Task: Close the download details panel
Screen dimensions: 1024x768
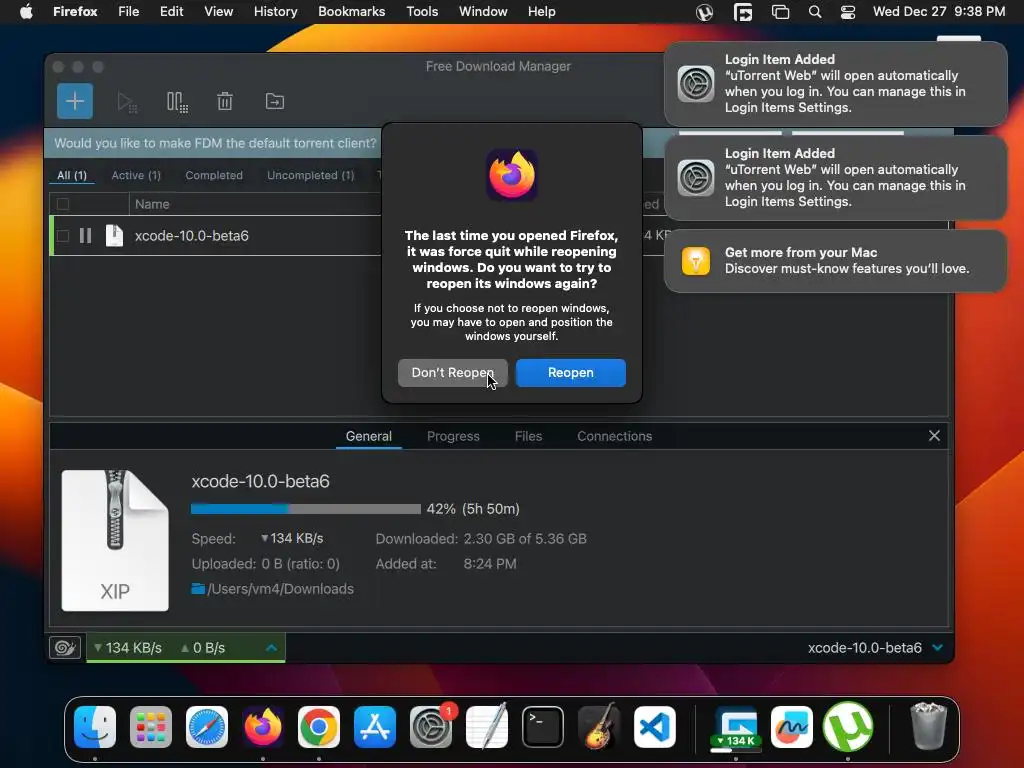Action: [934, 436]
